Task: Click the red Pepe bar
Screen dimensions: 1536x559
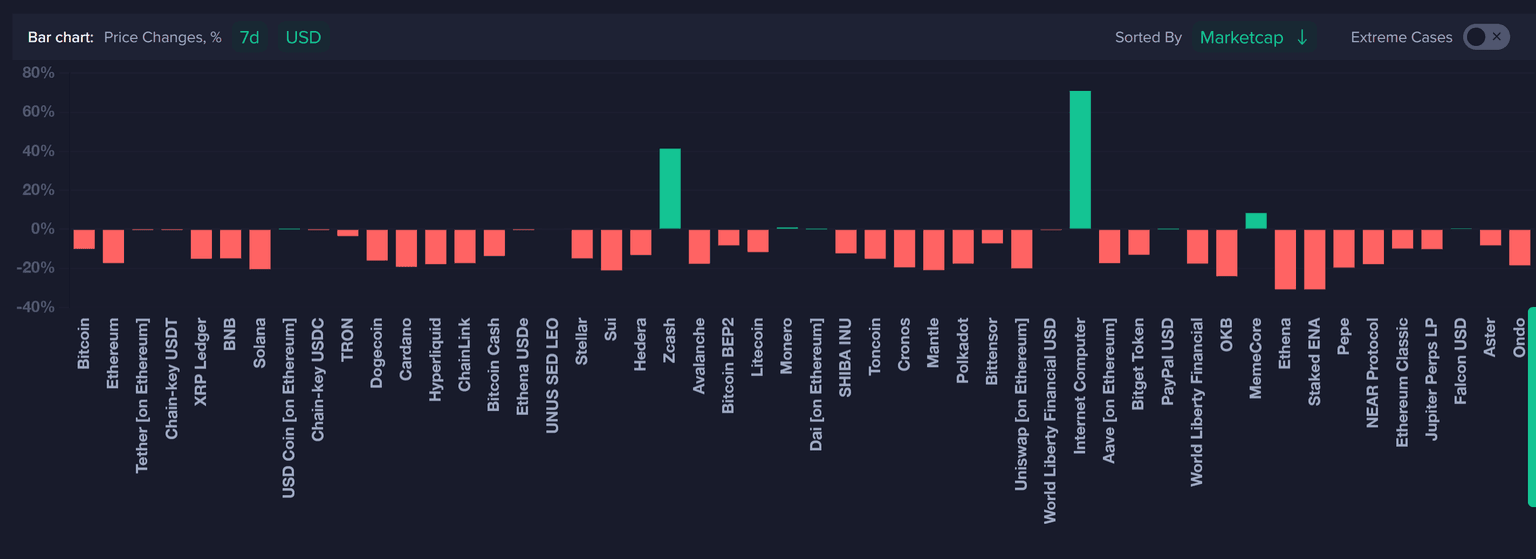Action: tap(1344, 248)
